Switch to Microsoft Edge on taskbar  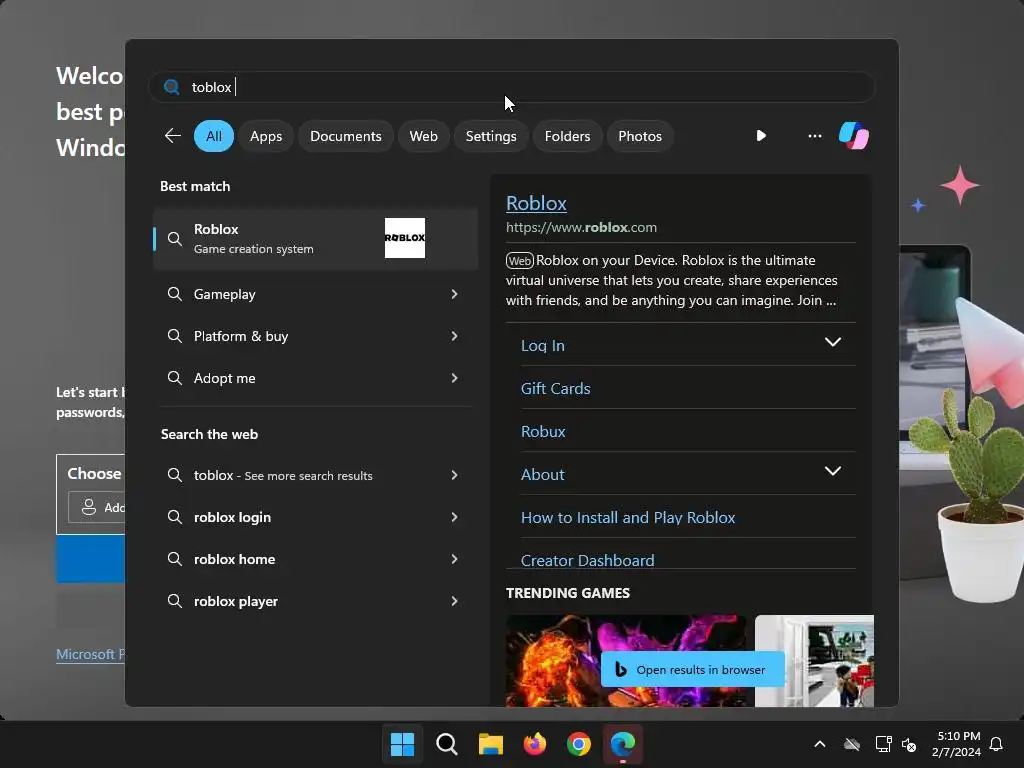(x=622, y=744)
